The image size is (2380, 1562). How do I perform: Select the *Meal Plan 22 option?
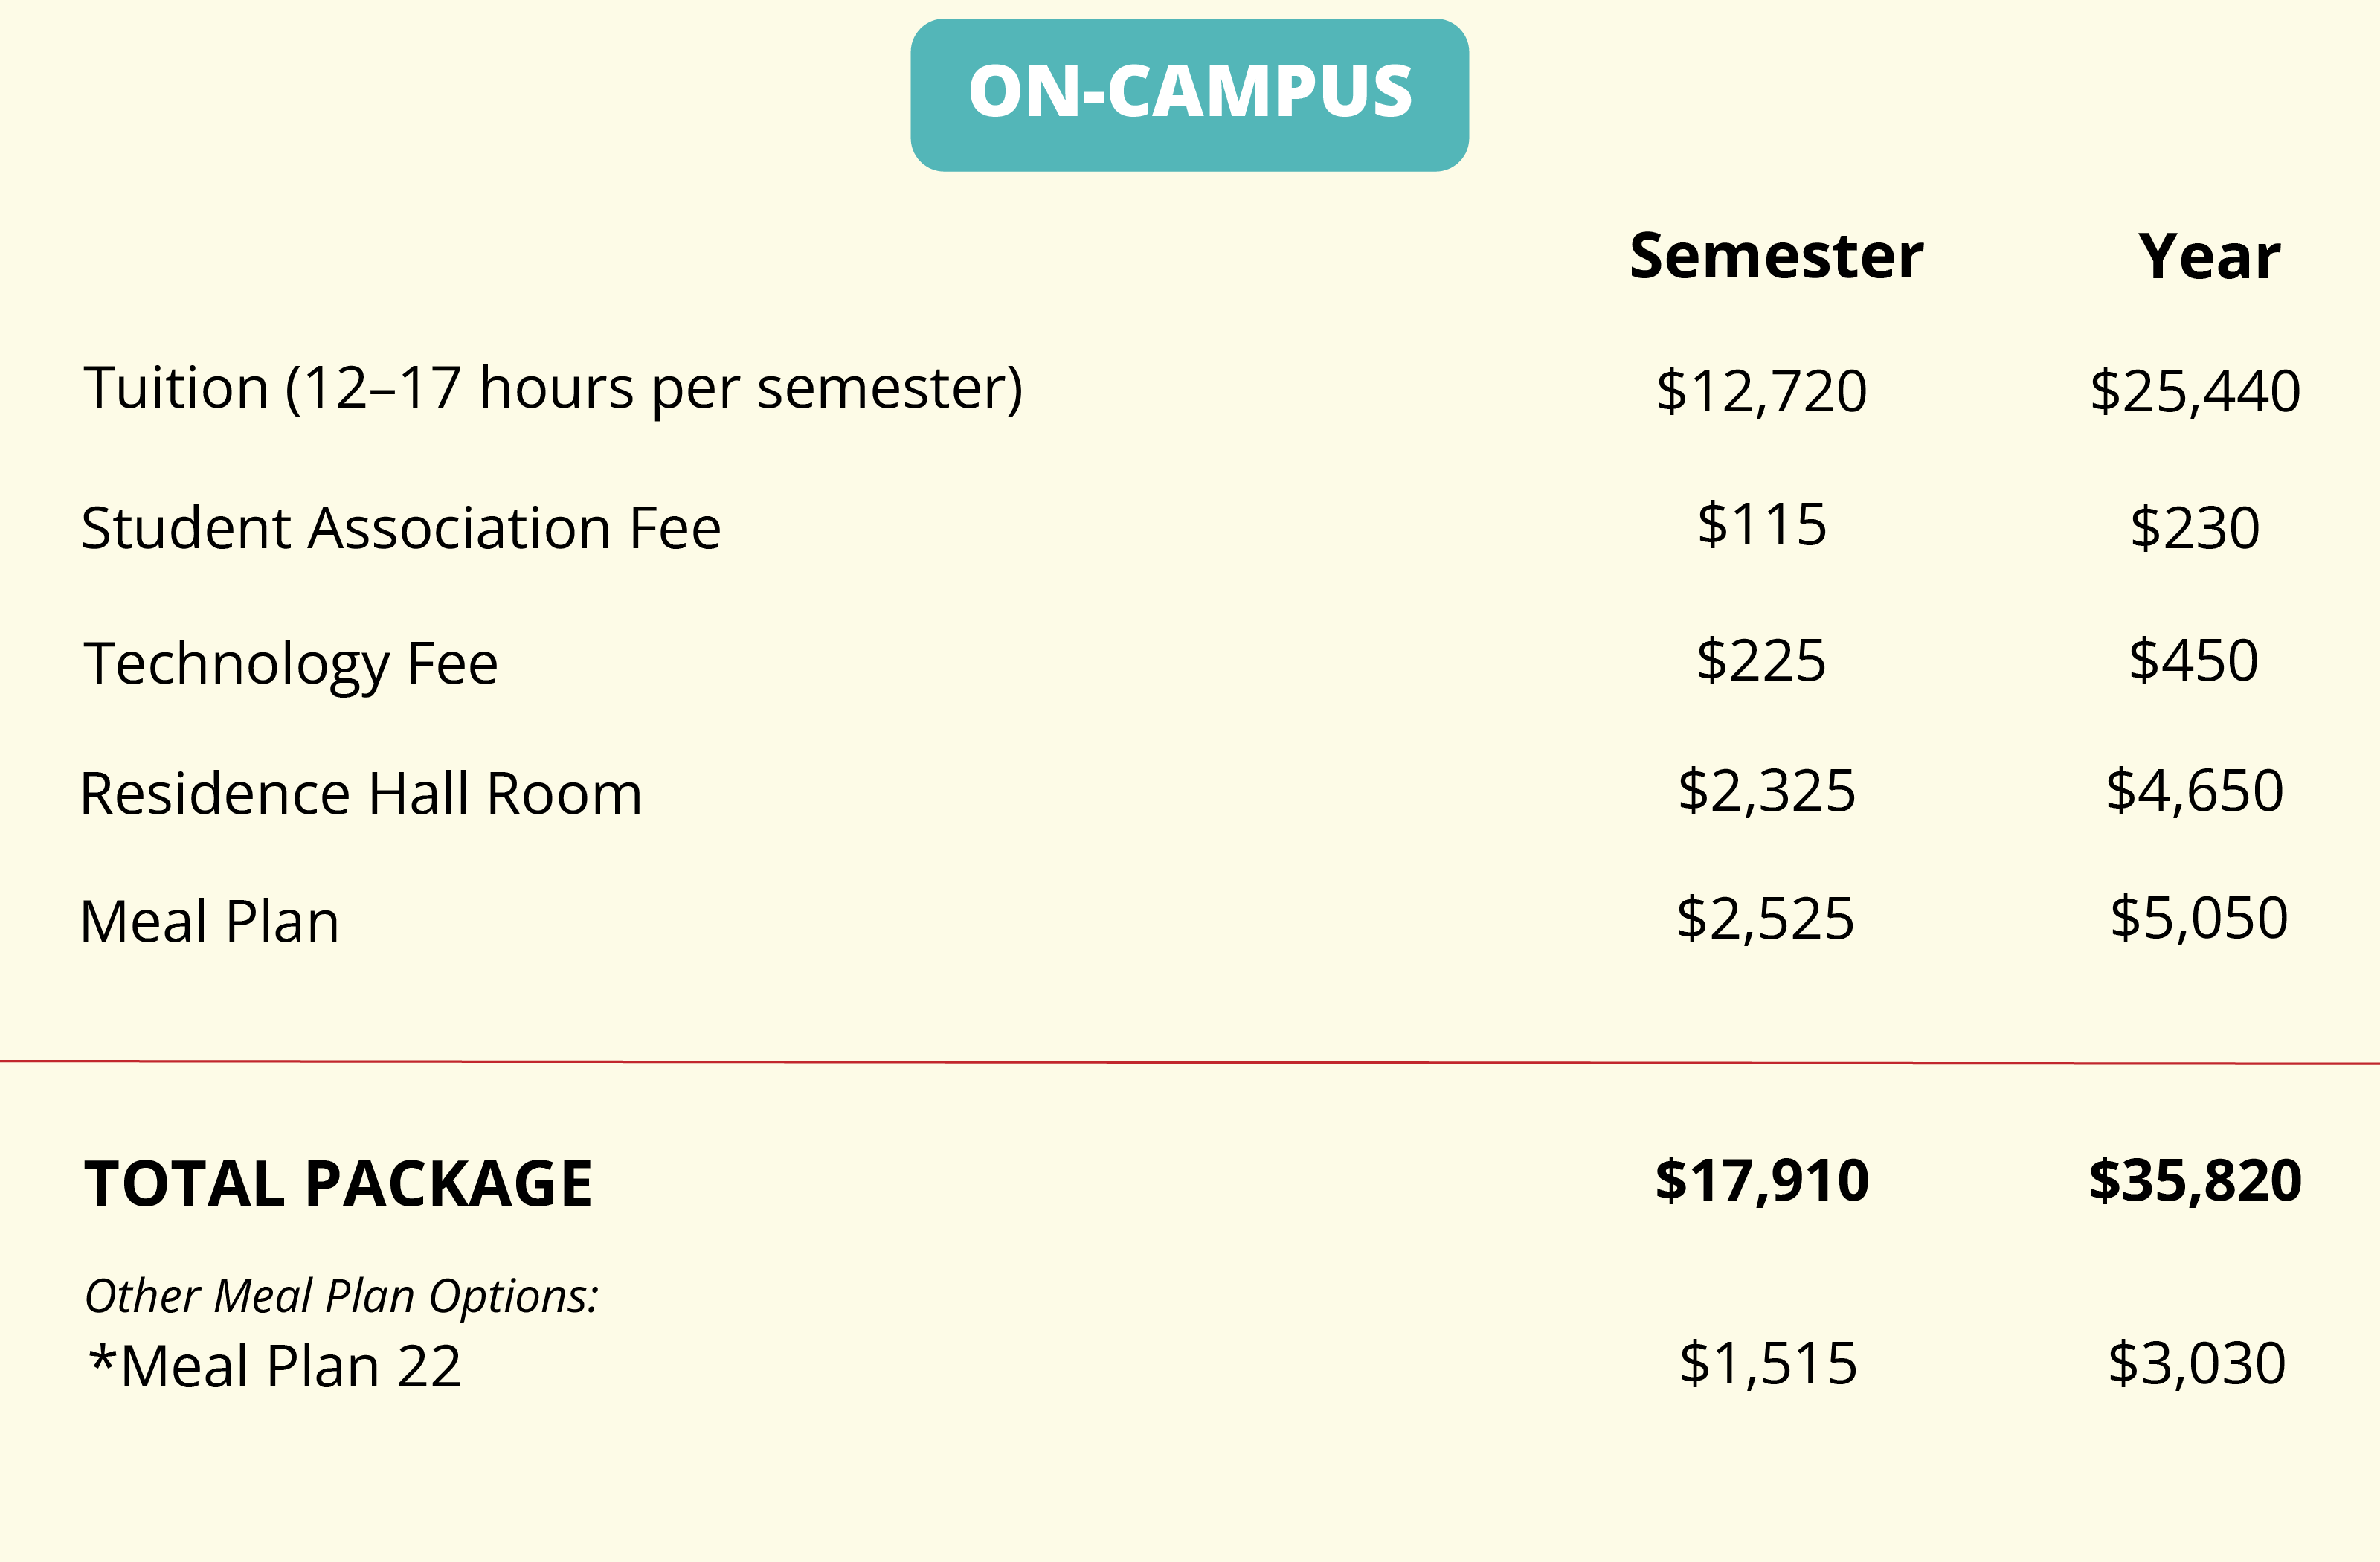click(275, 1366)
